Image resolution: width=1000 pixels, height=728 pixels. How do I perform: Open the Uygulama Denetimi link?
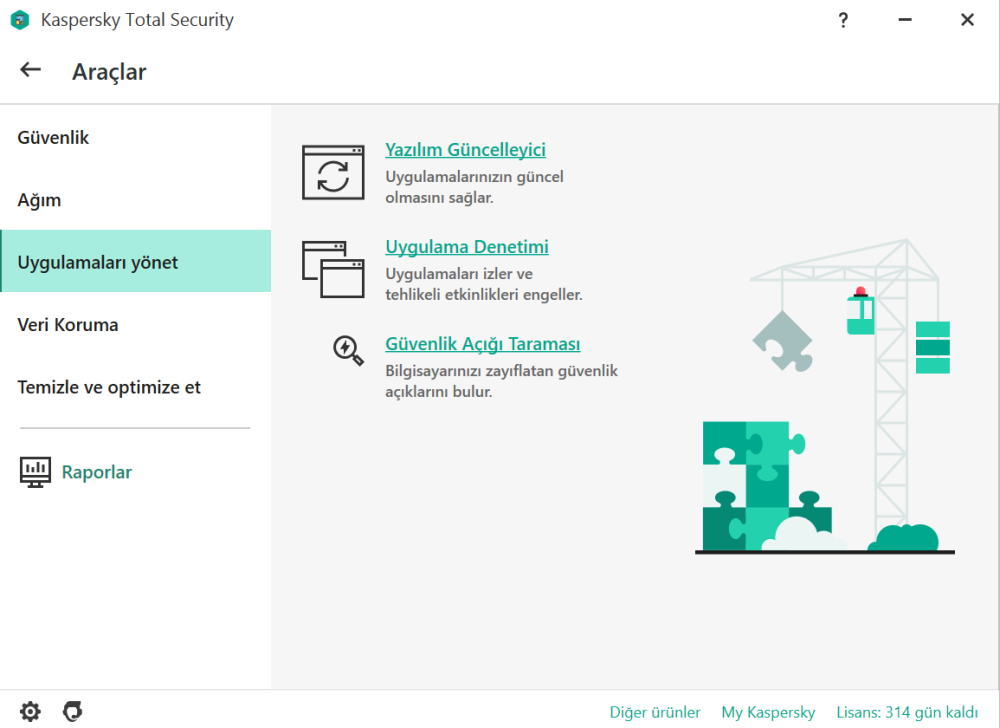point(467,247)
